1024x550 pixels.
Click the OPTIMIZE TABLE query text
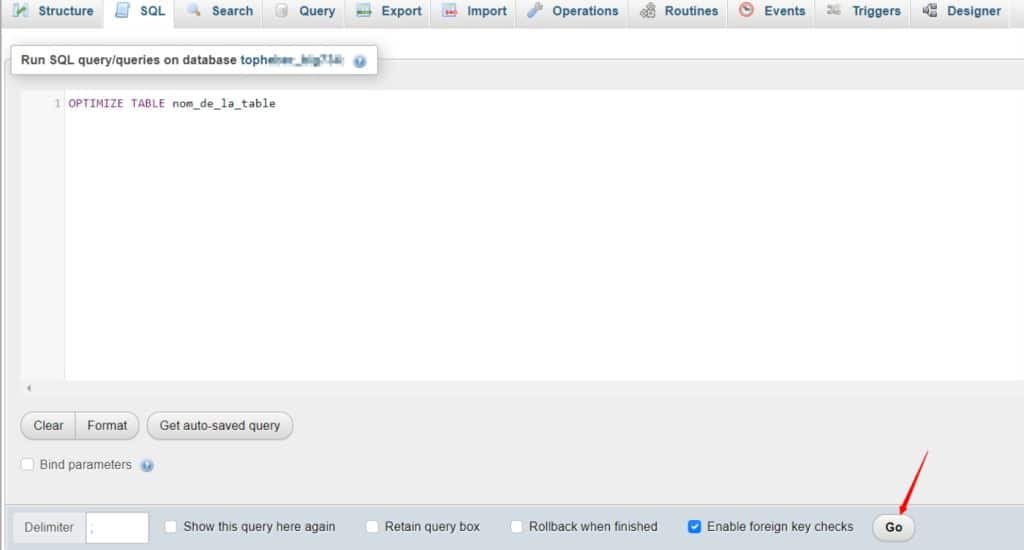172,103
